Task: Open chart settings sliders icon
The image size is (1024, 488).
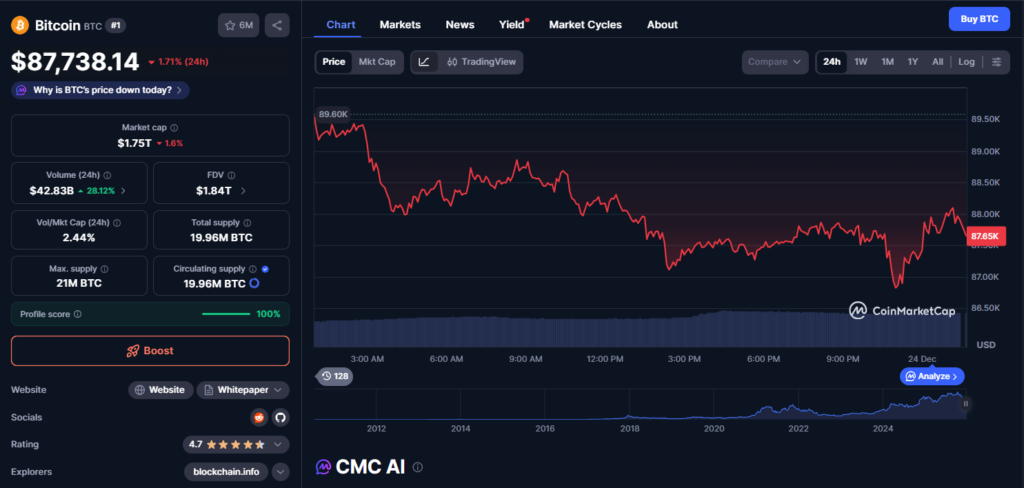Action: 995,62
